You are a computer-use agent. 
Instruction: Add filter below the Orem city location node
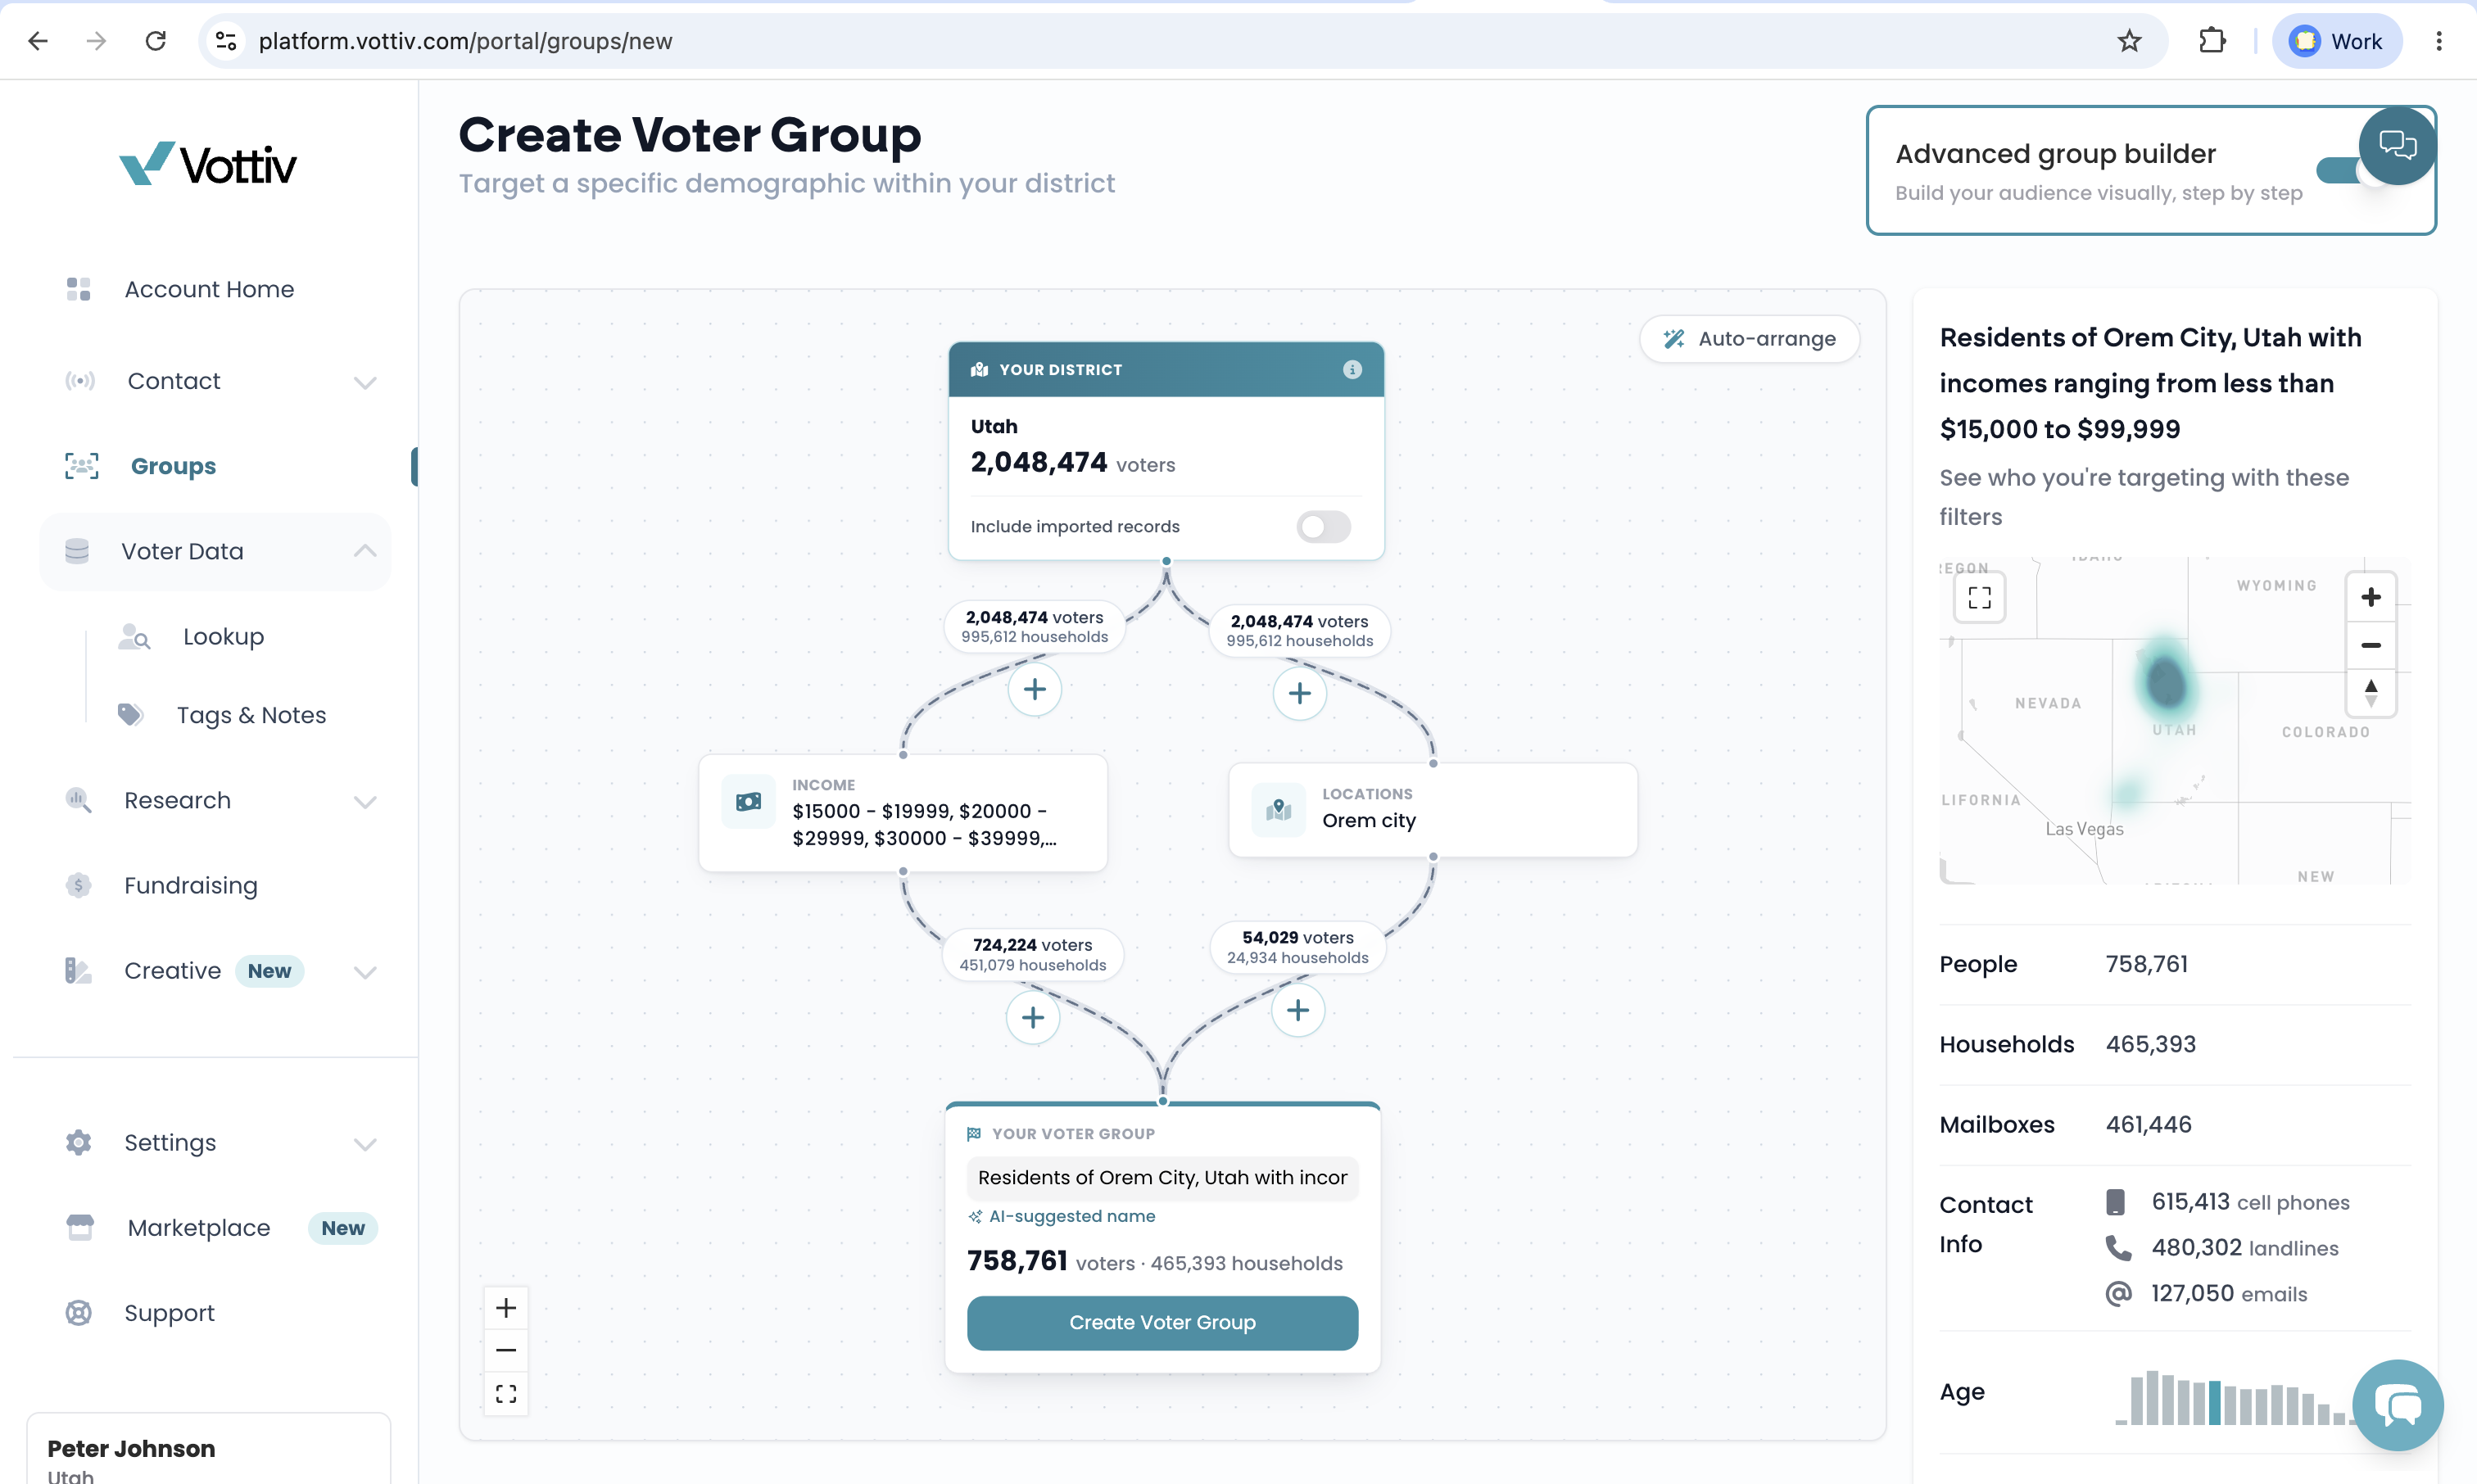pos(1298,1010)
